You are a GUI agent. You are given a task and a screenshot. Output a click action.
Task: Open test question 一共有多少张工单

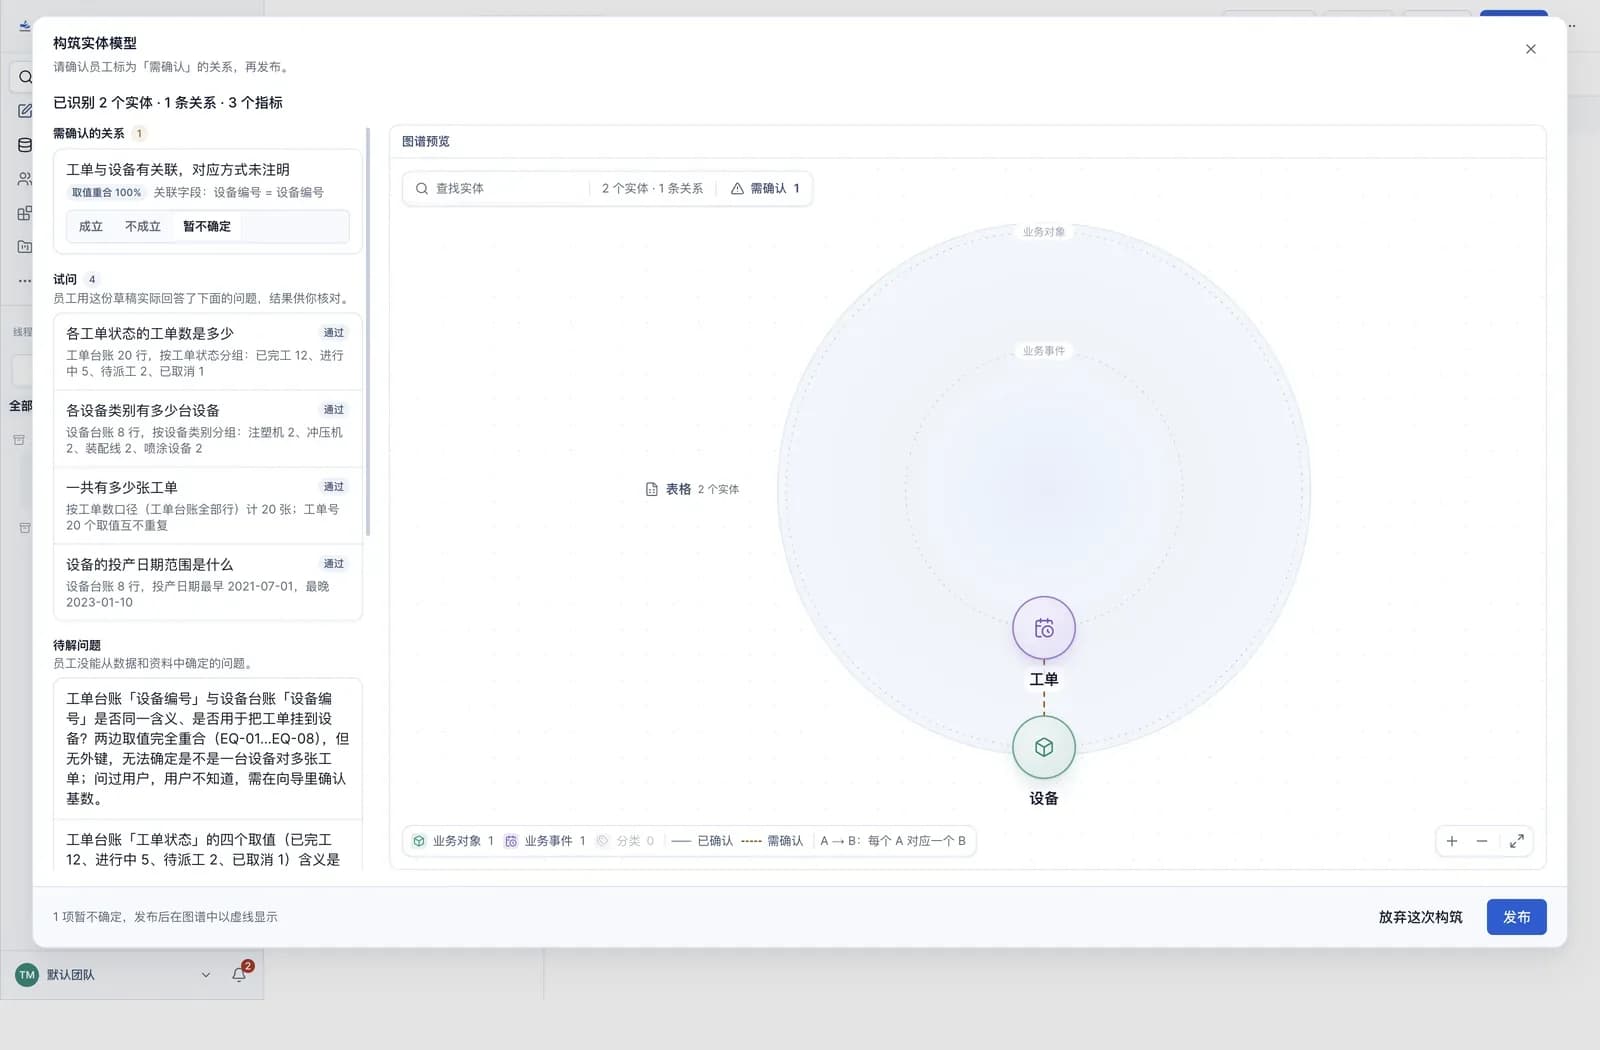point(208,506)
